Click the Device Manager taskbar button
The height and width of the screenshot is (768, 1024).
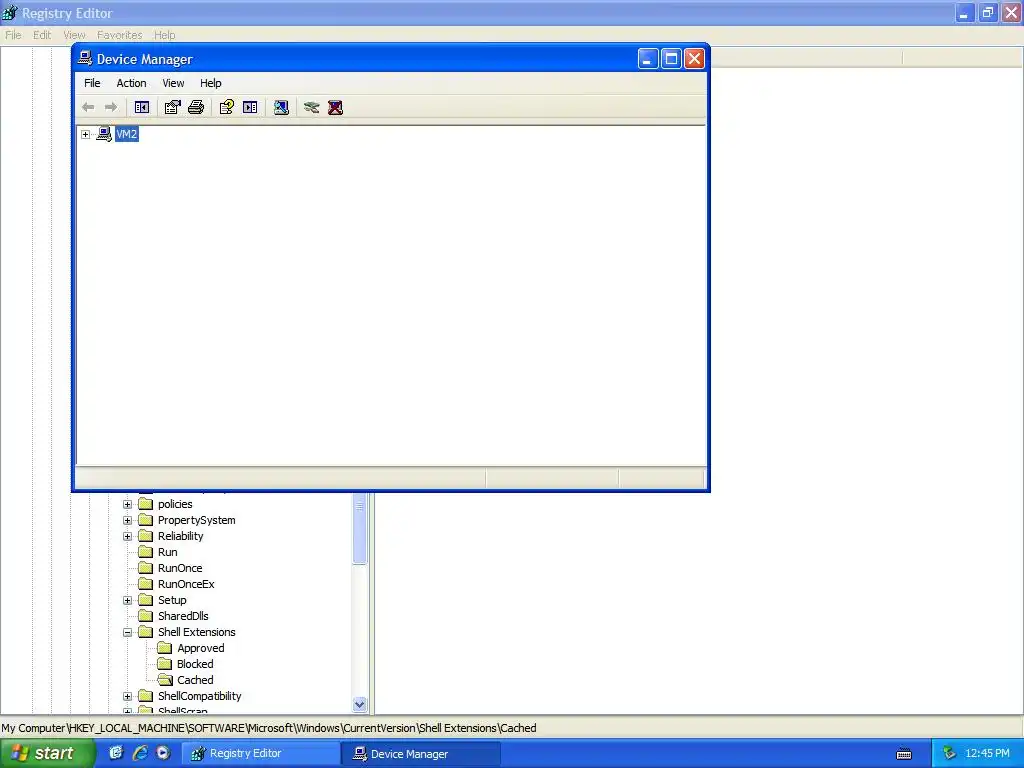[421, 754]
